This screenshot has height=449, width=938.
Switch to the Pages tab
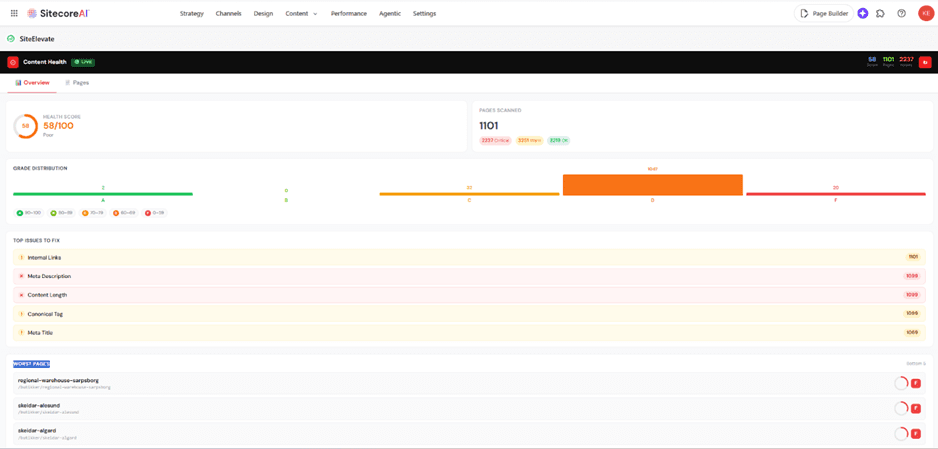pyautogui.click(x=77, y=83)
